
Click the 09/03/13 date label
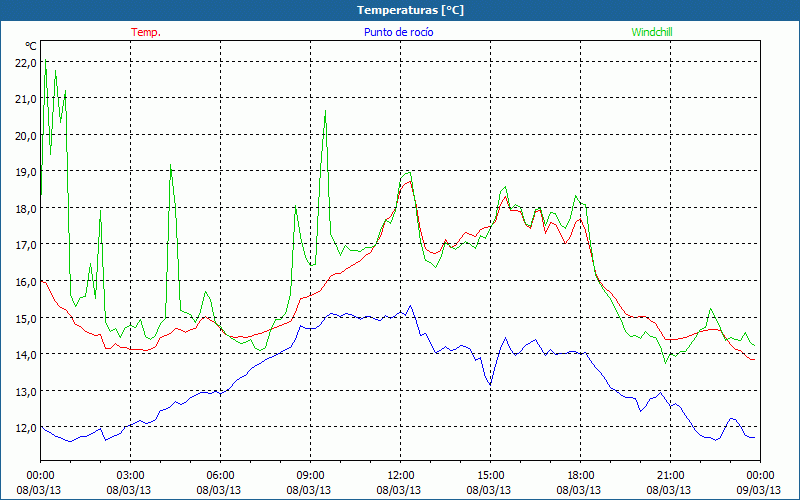759,490
